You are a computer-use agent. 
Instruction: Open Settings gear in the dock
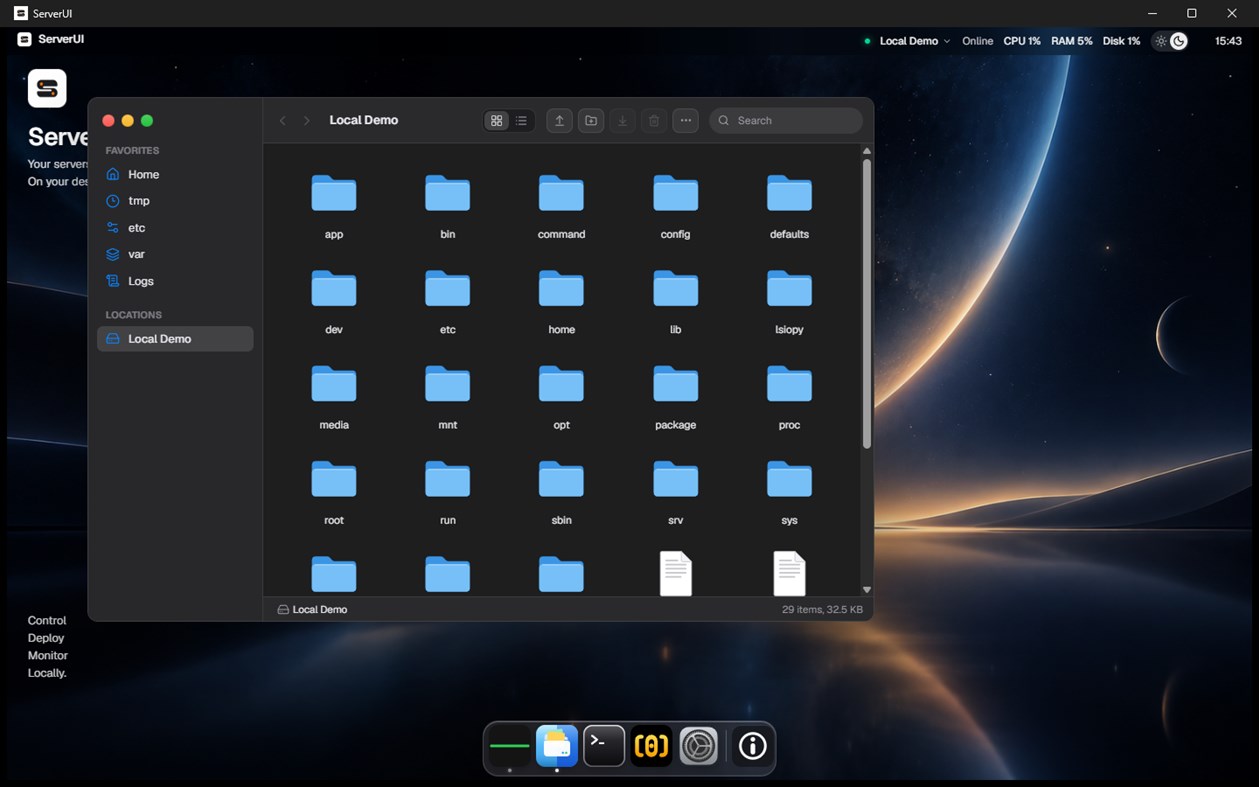[699, 746]
